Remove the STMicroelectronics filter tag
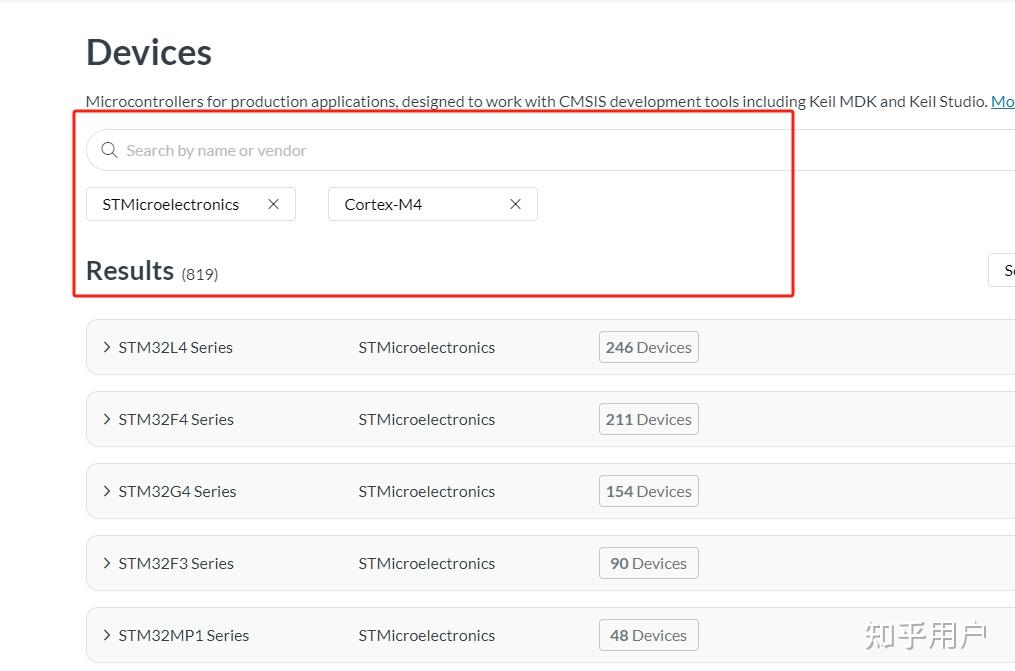This screenshot has height=671, width=1015. [x=273, y=204]
